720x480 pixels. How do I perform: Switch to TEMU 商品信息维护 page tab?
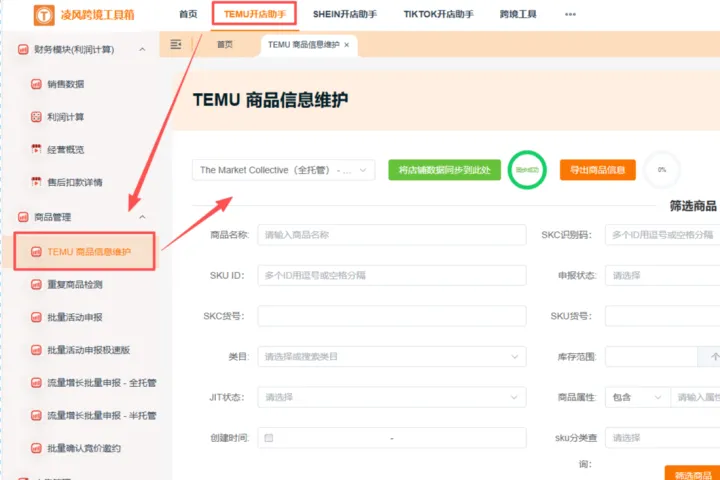(x=304, y=45)
